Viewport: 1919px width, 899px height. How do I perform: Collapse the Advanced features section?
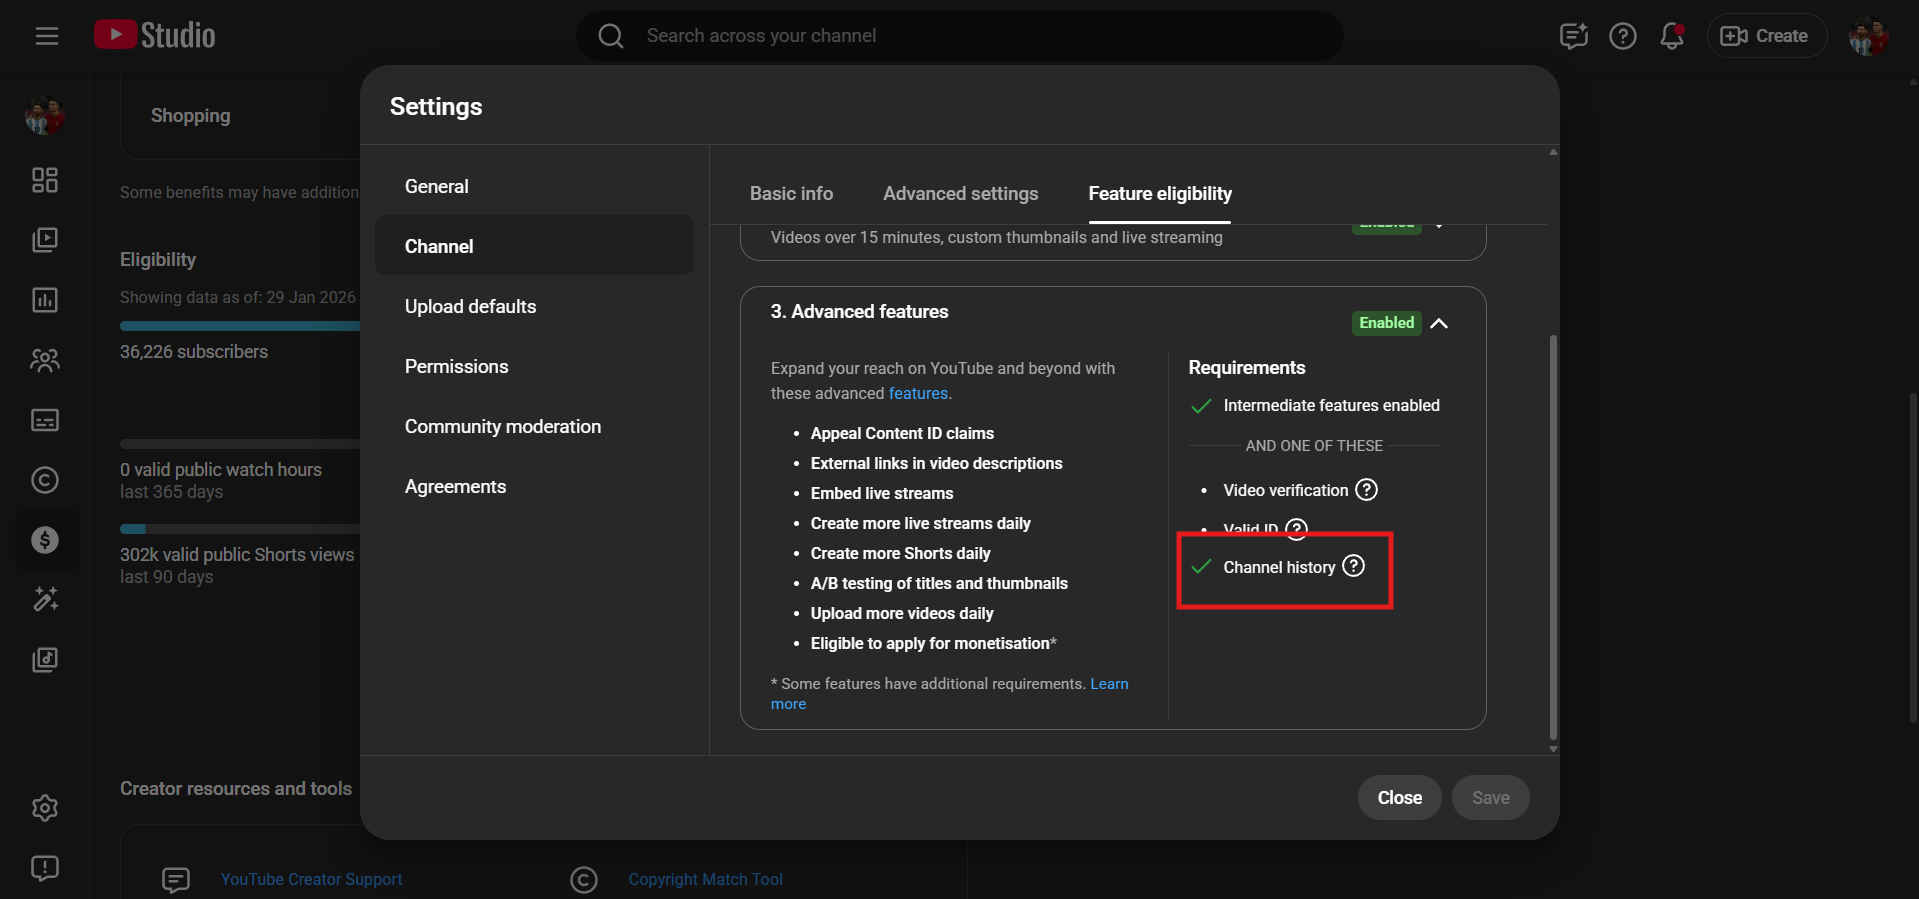[1439, 323]
